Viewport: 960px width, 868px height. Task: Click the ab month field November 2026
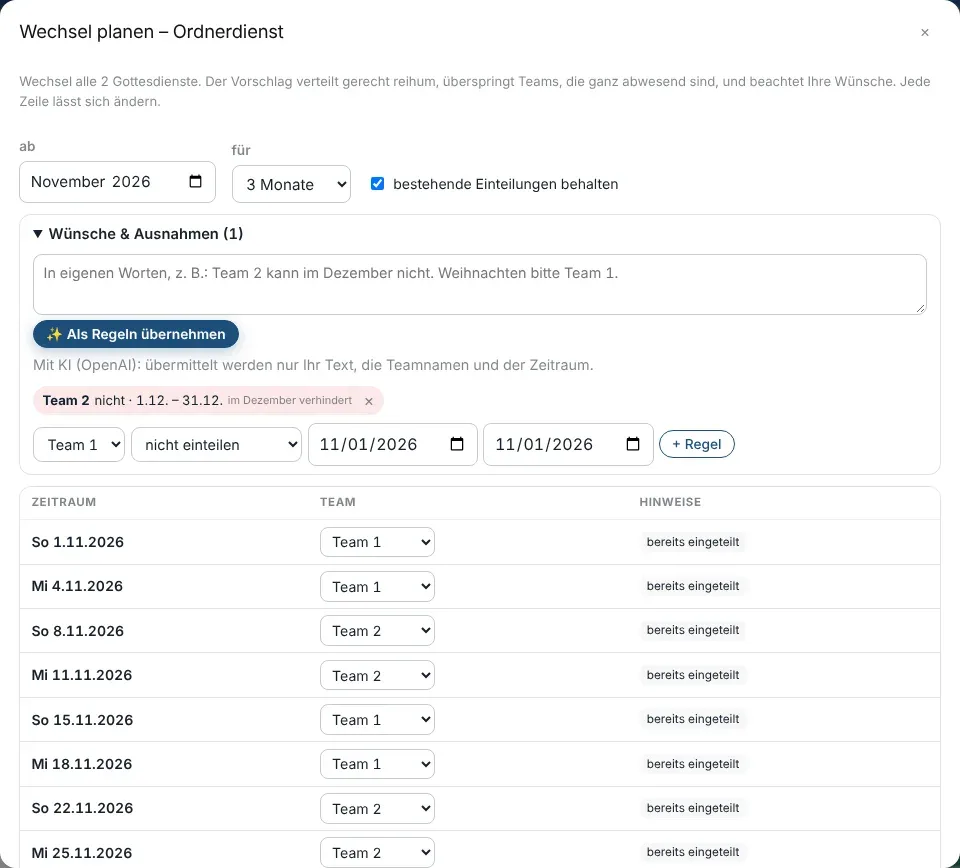pyautogui.click(x=117, y=182)
